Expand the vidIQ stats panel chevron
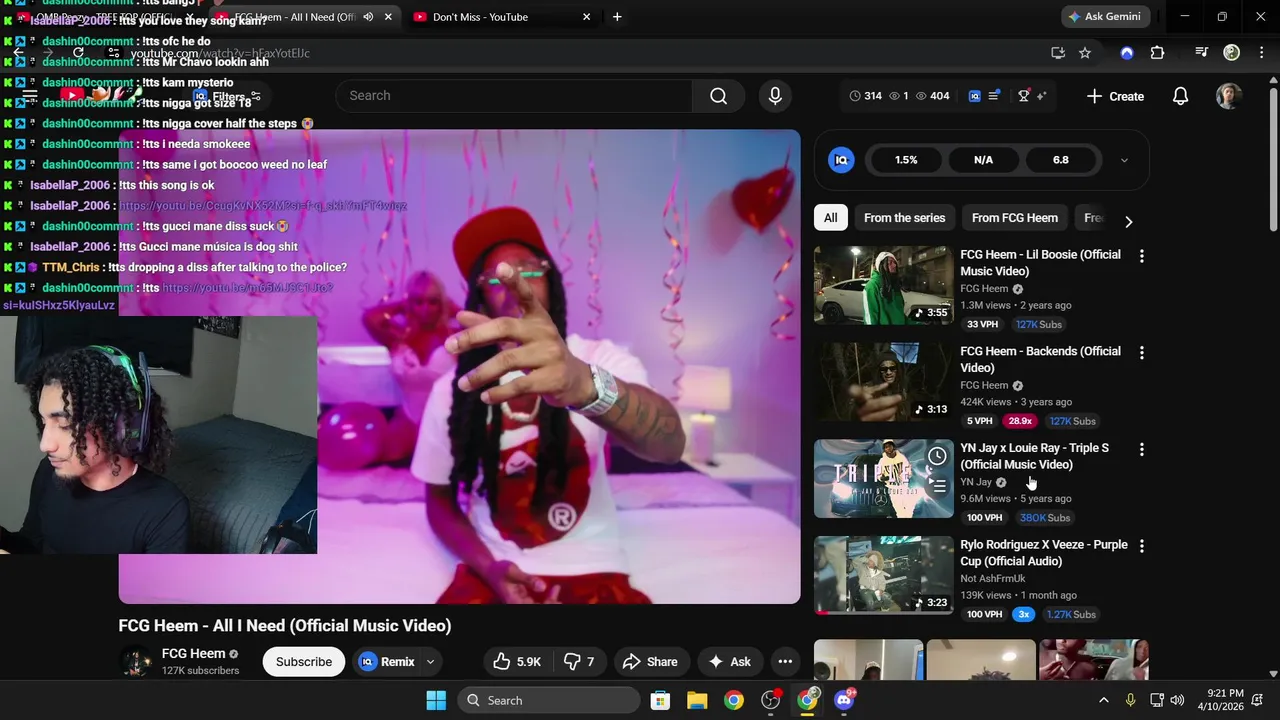 pos(1124,160)
